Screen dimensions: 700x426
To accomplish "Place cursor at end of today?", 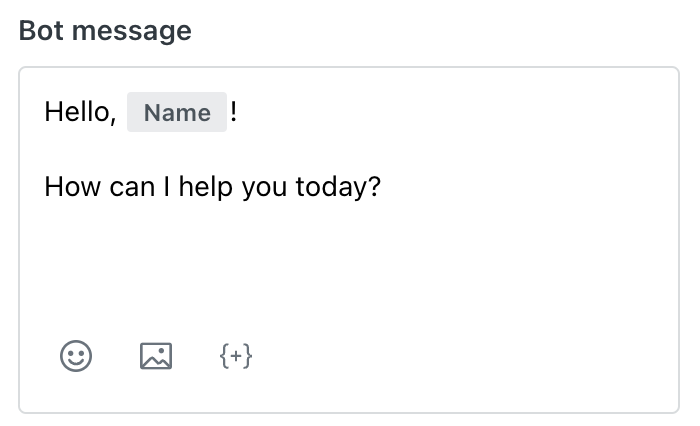I will click(x=381, y=187).
